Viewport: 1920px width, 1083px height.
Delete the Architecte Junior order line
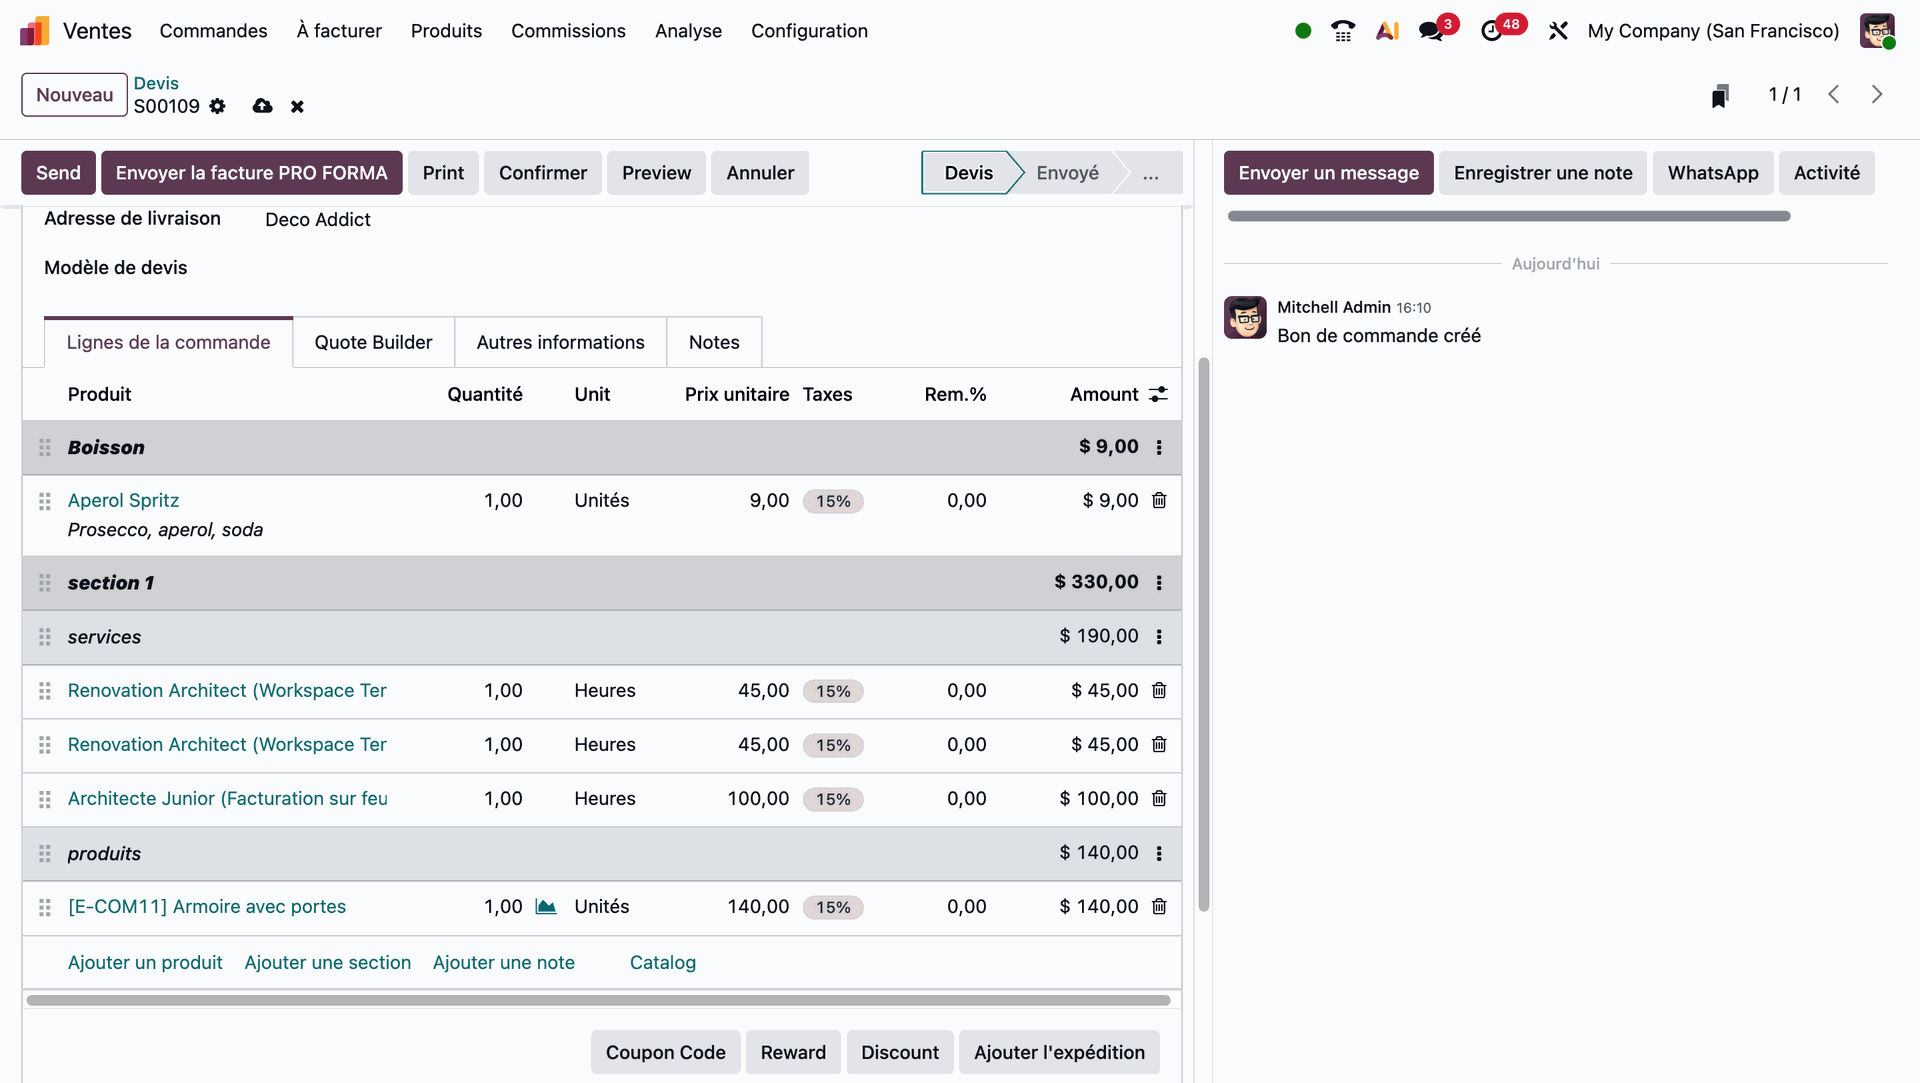pos(1159,798)
